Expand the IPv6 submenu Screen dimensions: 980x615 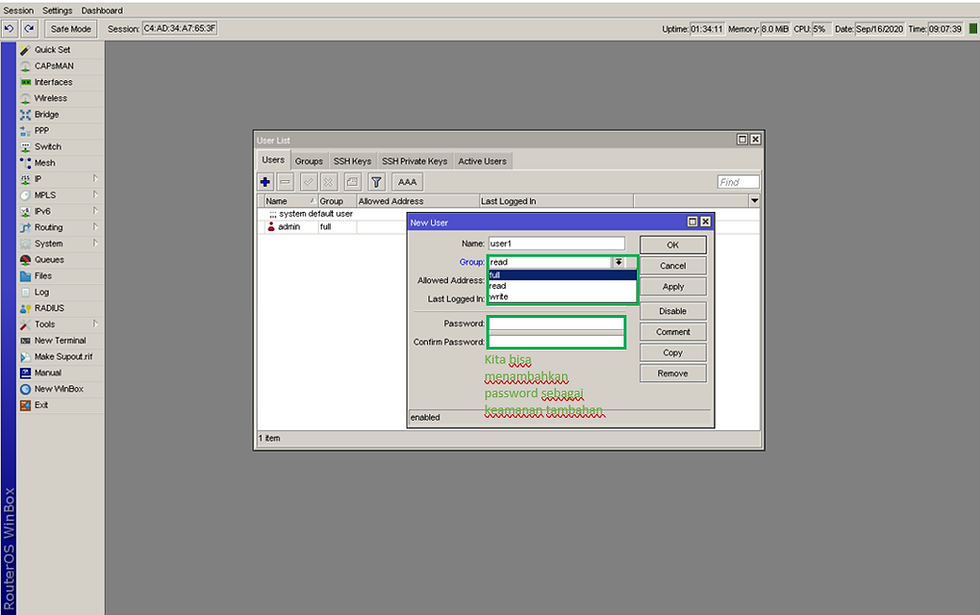tap(60, 212)
